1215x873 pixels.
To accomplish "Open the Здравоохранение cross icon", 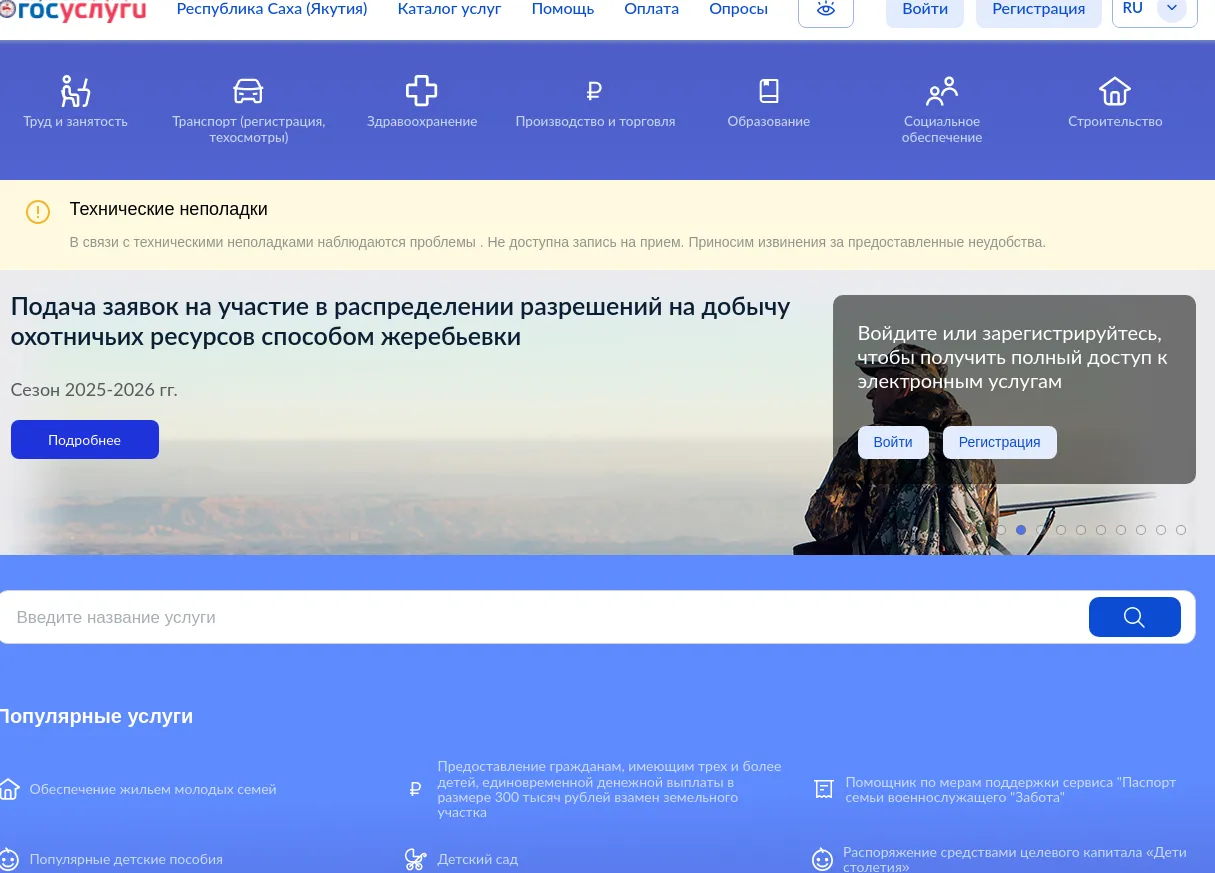I will click(421, 91).
